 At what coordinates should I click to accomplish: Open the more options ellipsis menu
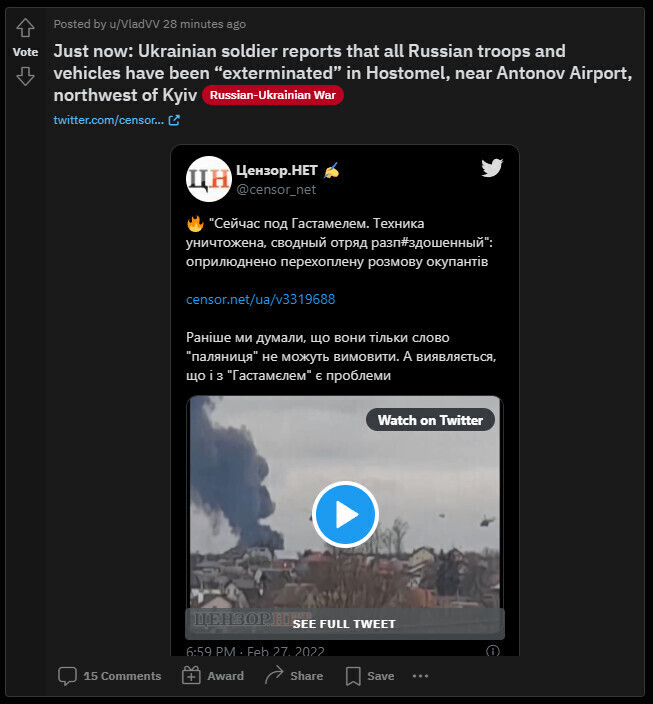420,676
